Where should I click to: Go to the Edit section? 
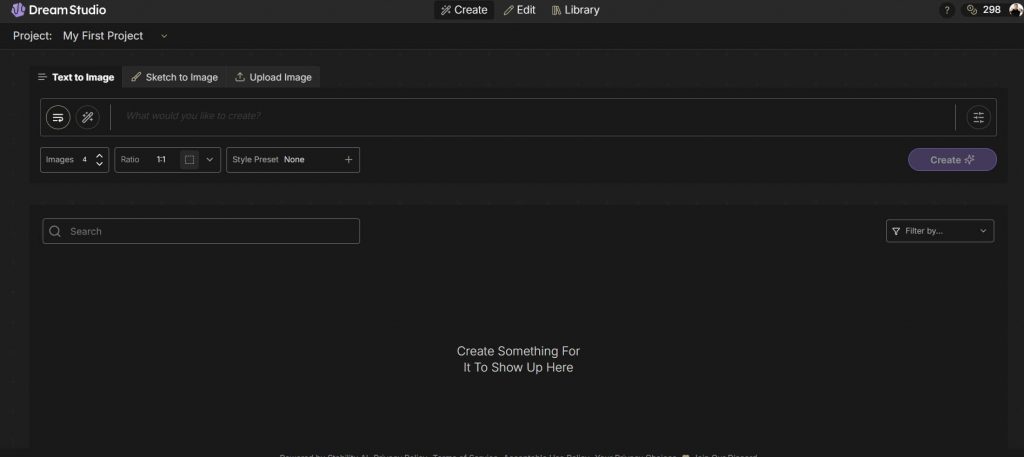tap(519, 10)
